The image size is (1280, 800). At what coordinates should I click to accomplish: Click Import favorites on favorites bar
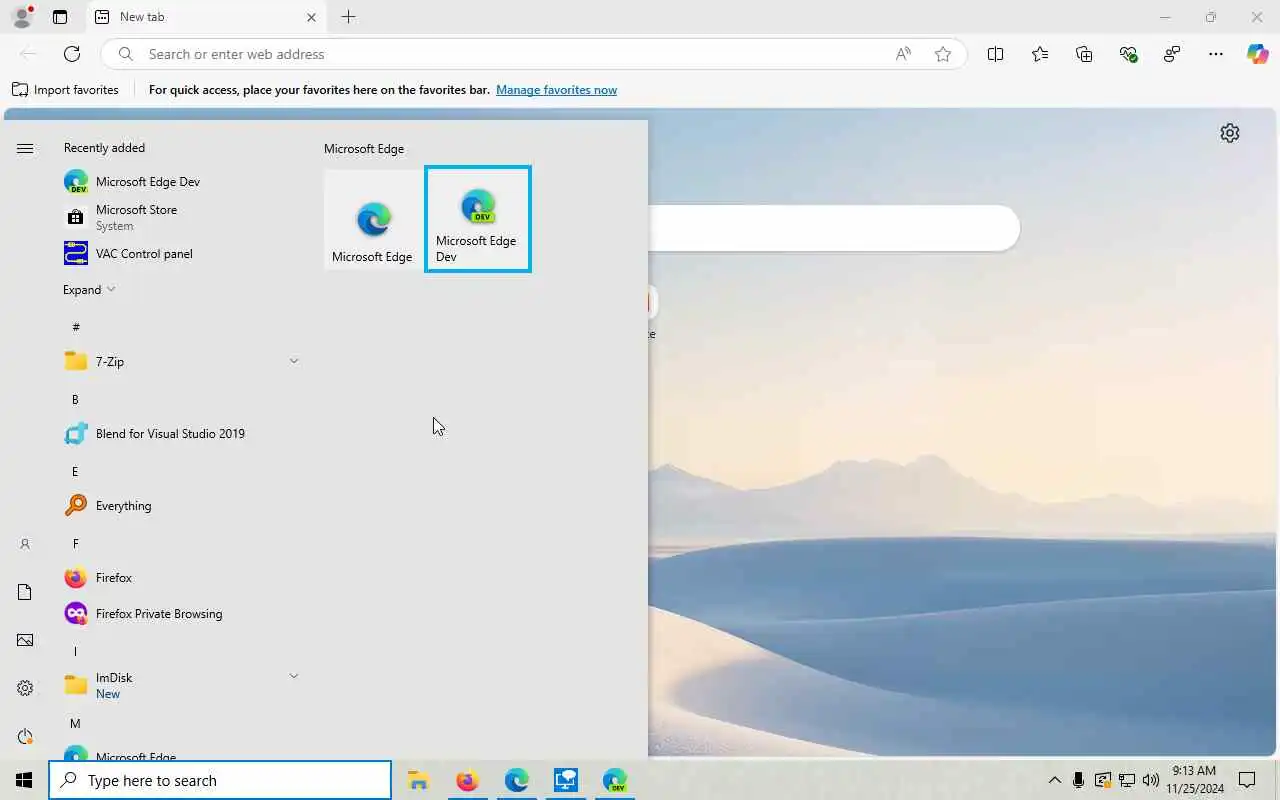point(65,90)
